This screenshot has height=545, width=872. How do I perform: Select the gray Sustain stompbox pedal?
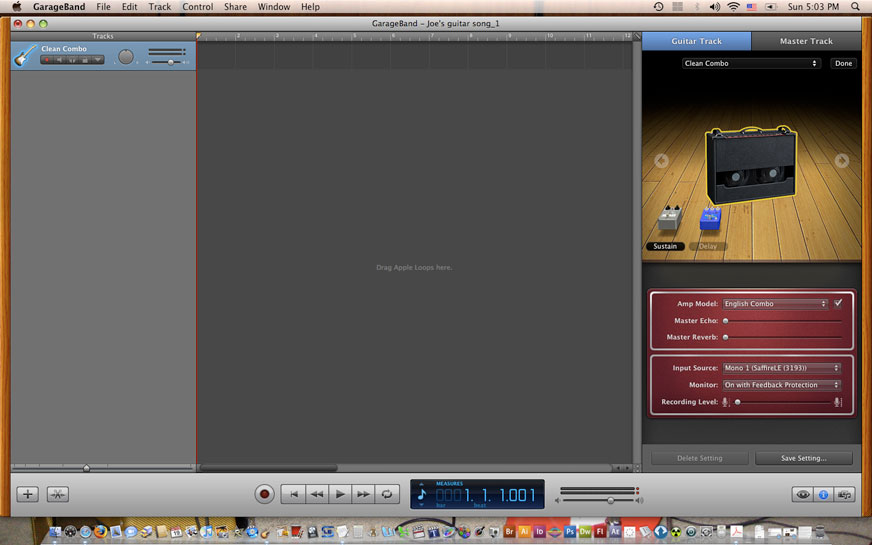tap(668, 220)
